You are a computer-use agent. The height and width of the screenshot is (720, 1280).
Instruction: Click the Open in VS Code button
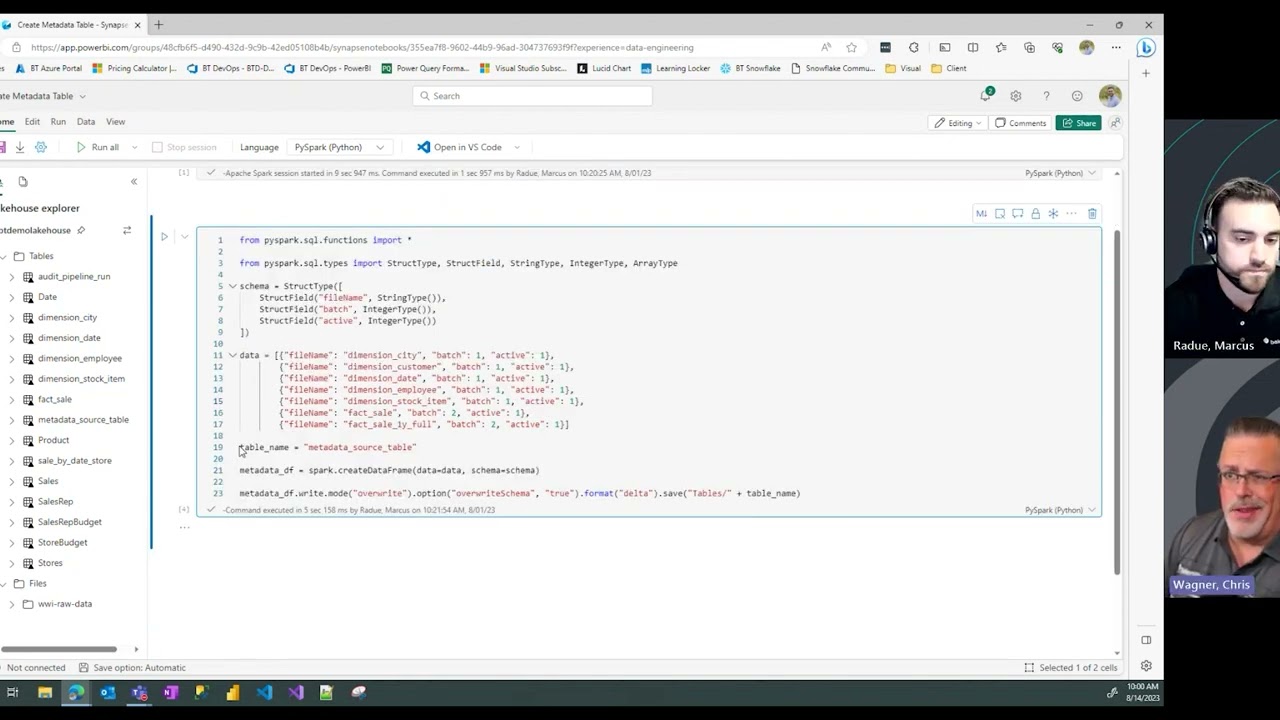click(x=459, y=147)
